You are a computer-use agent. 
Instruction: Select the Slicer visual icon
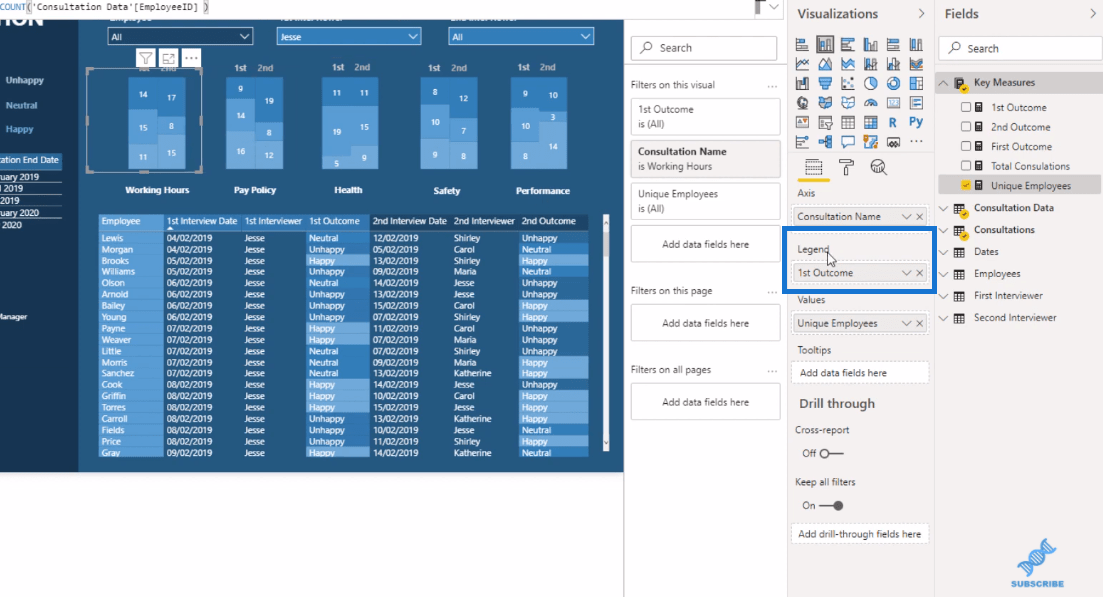(x=825, y=122)
